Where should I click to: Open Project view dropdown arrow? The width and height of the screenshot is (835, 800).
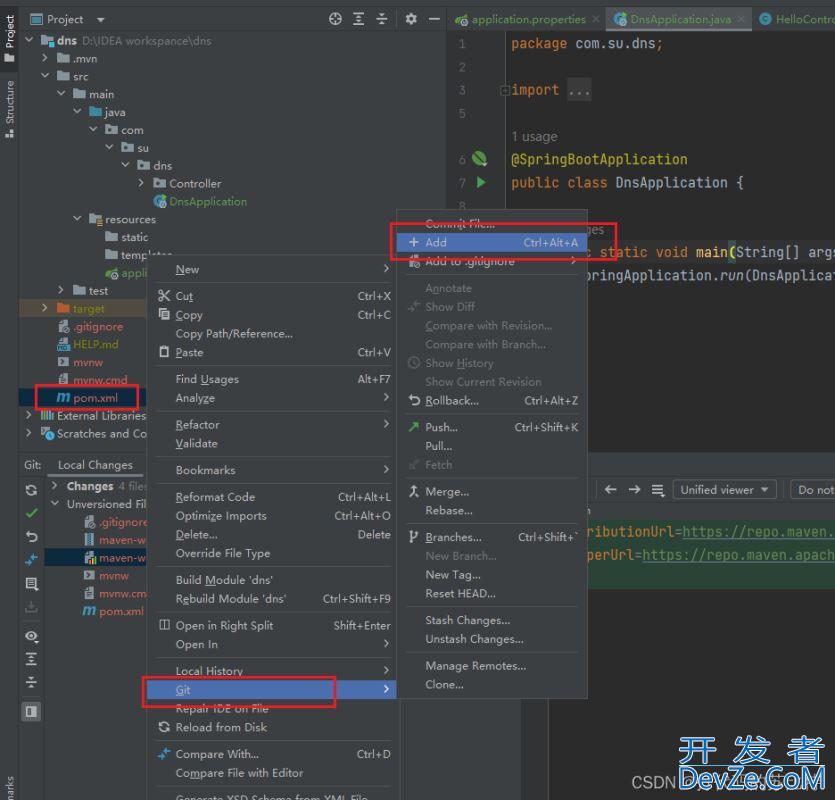coord(101,20)
